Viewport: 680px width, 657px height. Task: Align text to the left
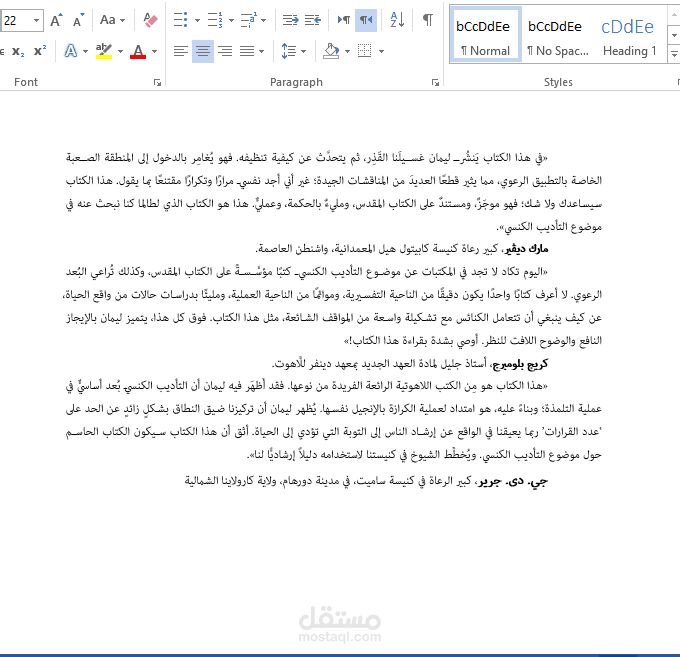[180, 52]
